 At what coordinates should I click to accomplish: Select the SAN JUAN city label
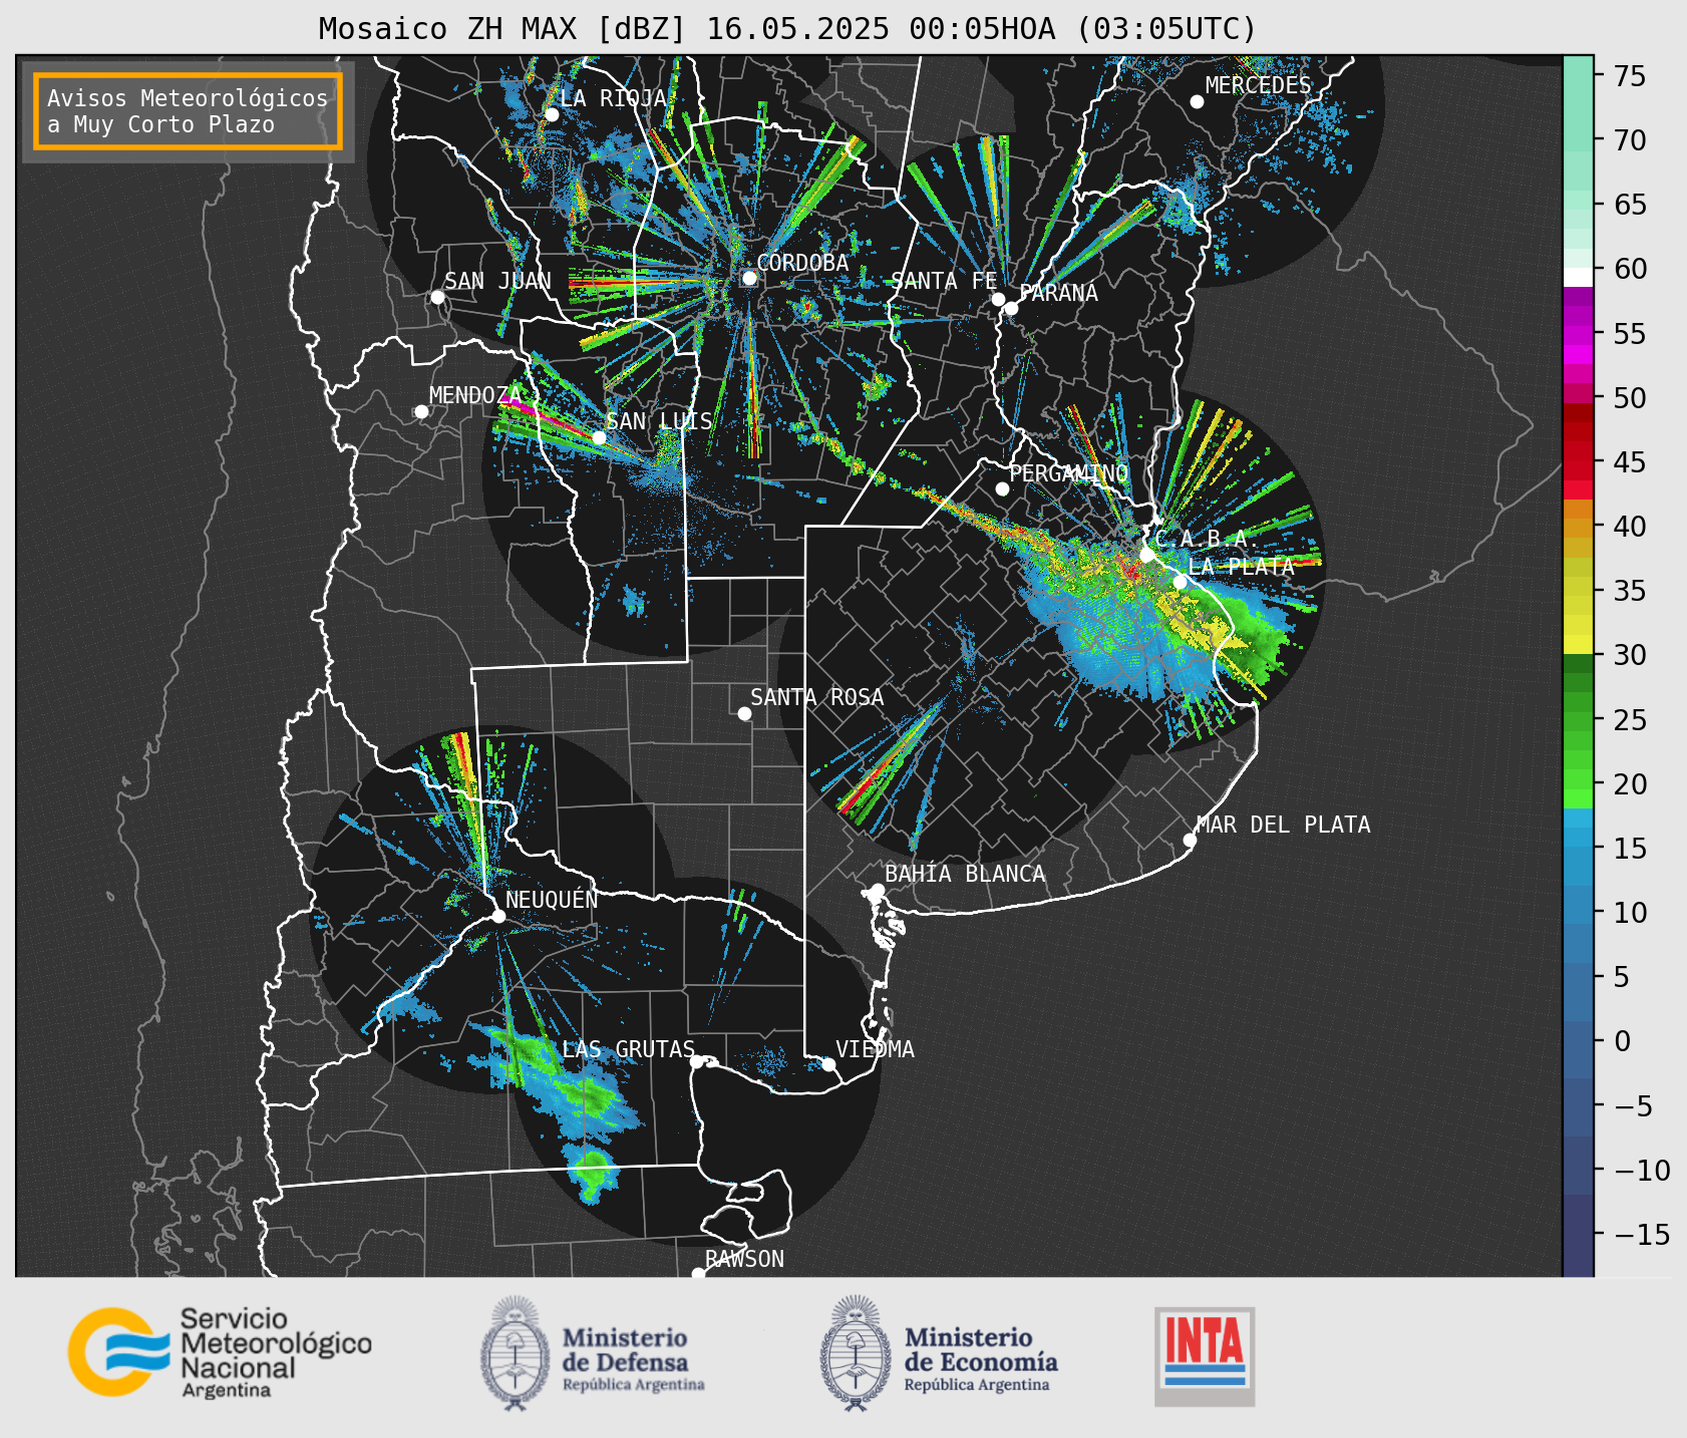(497, 281)
